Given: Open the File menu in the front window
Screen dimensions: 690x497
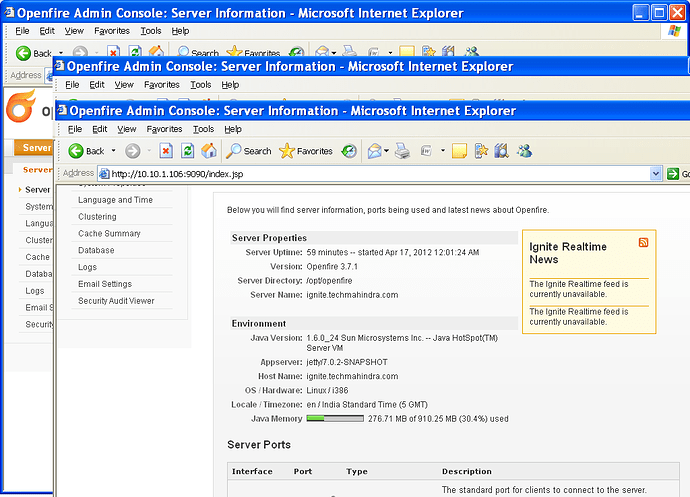Looking at the screenshot, I should [75, 129].
